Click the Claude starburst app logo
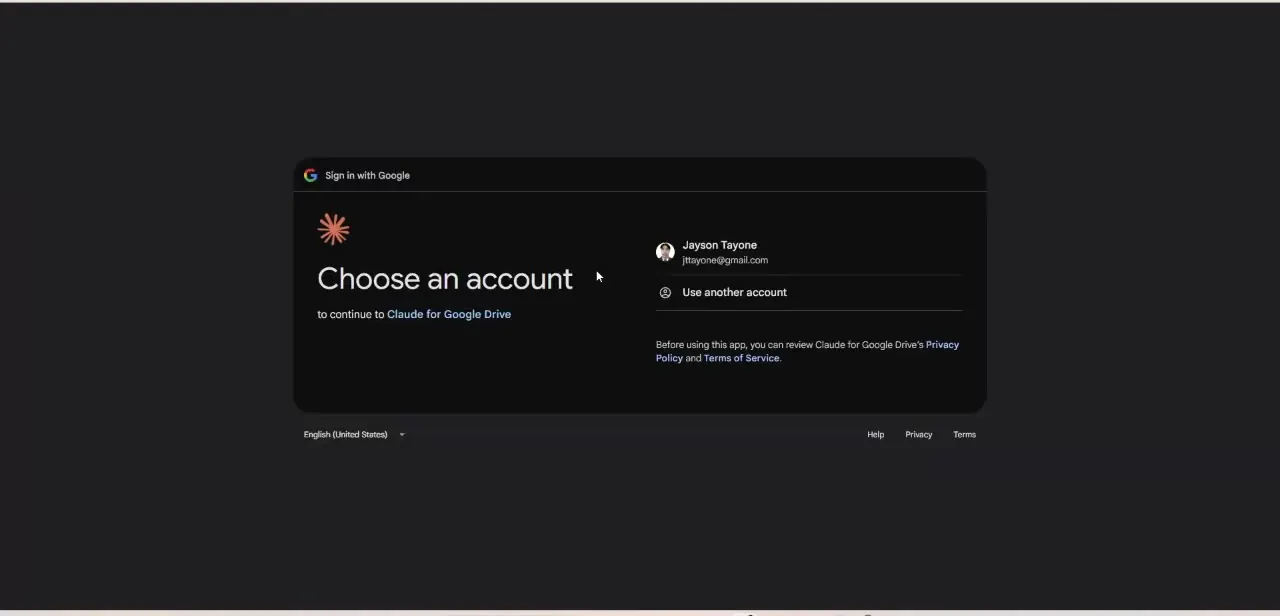Viewport: 1280px width, 616px height. tap(333, 229)
